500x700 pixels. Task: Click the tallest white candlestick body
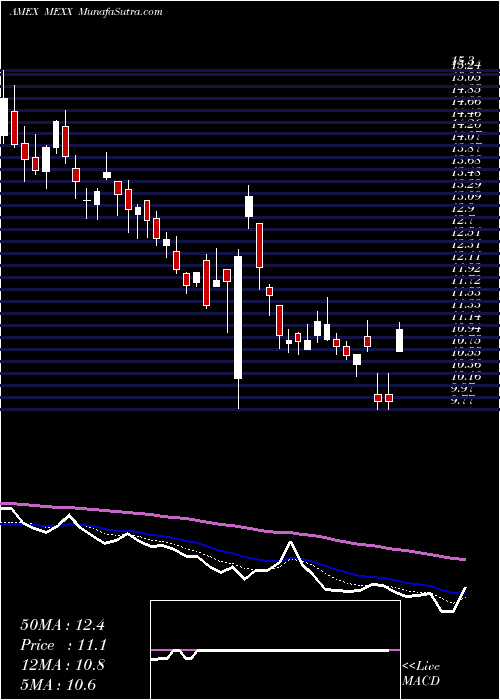(x=238, y=317)
